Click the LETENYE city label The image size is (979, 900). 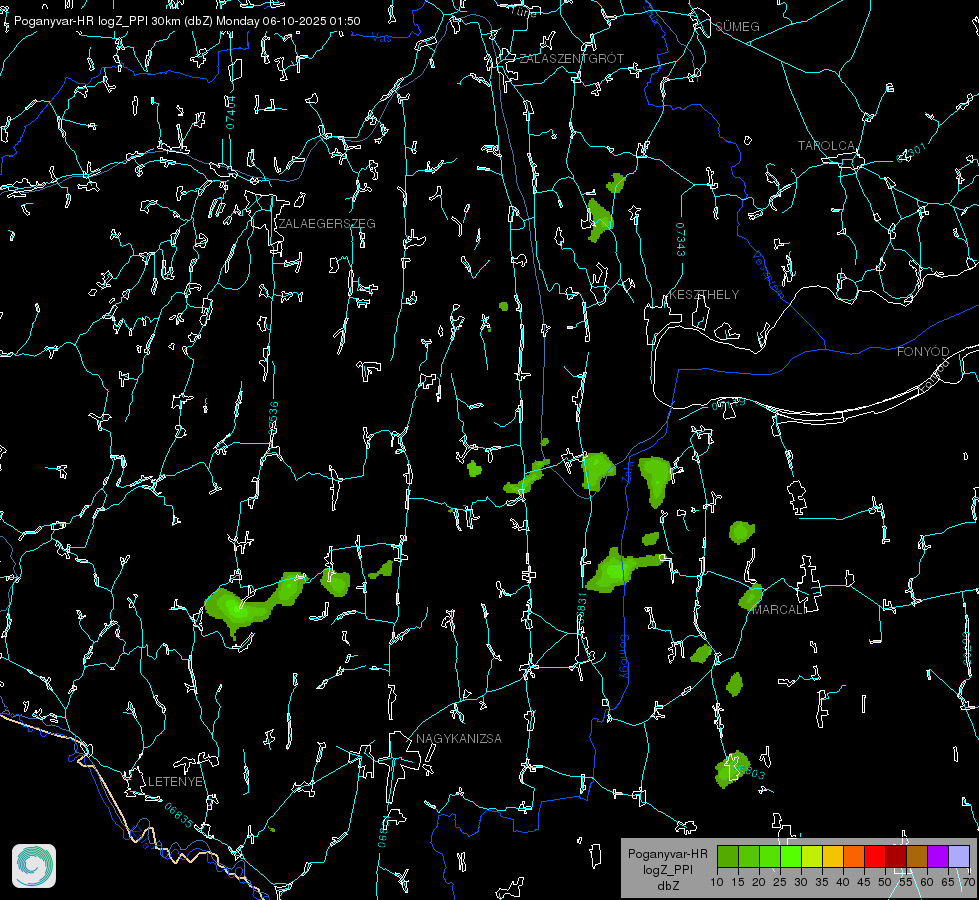point(175,781)
